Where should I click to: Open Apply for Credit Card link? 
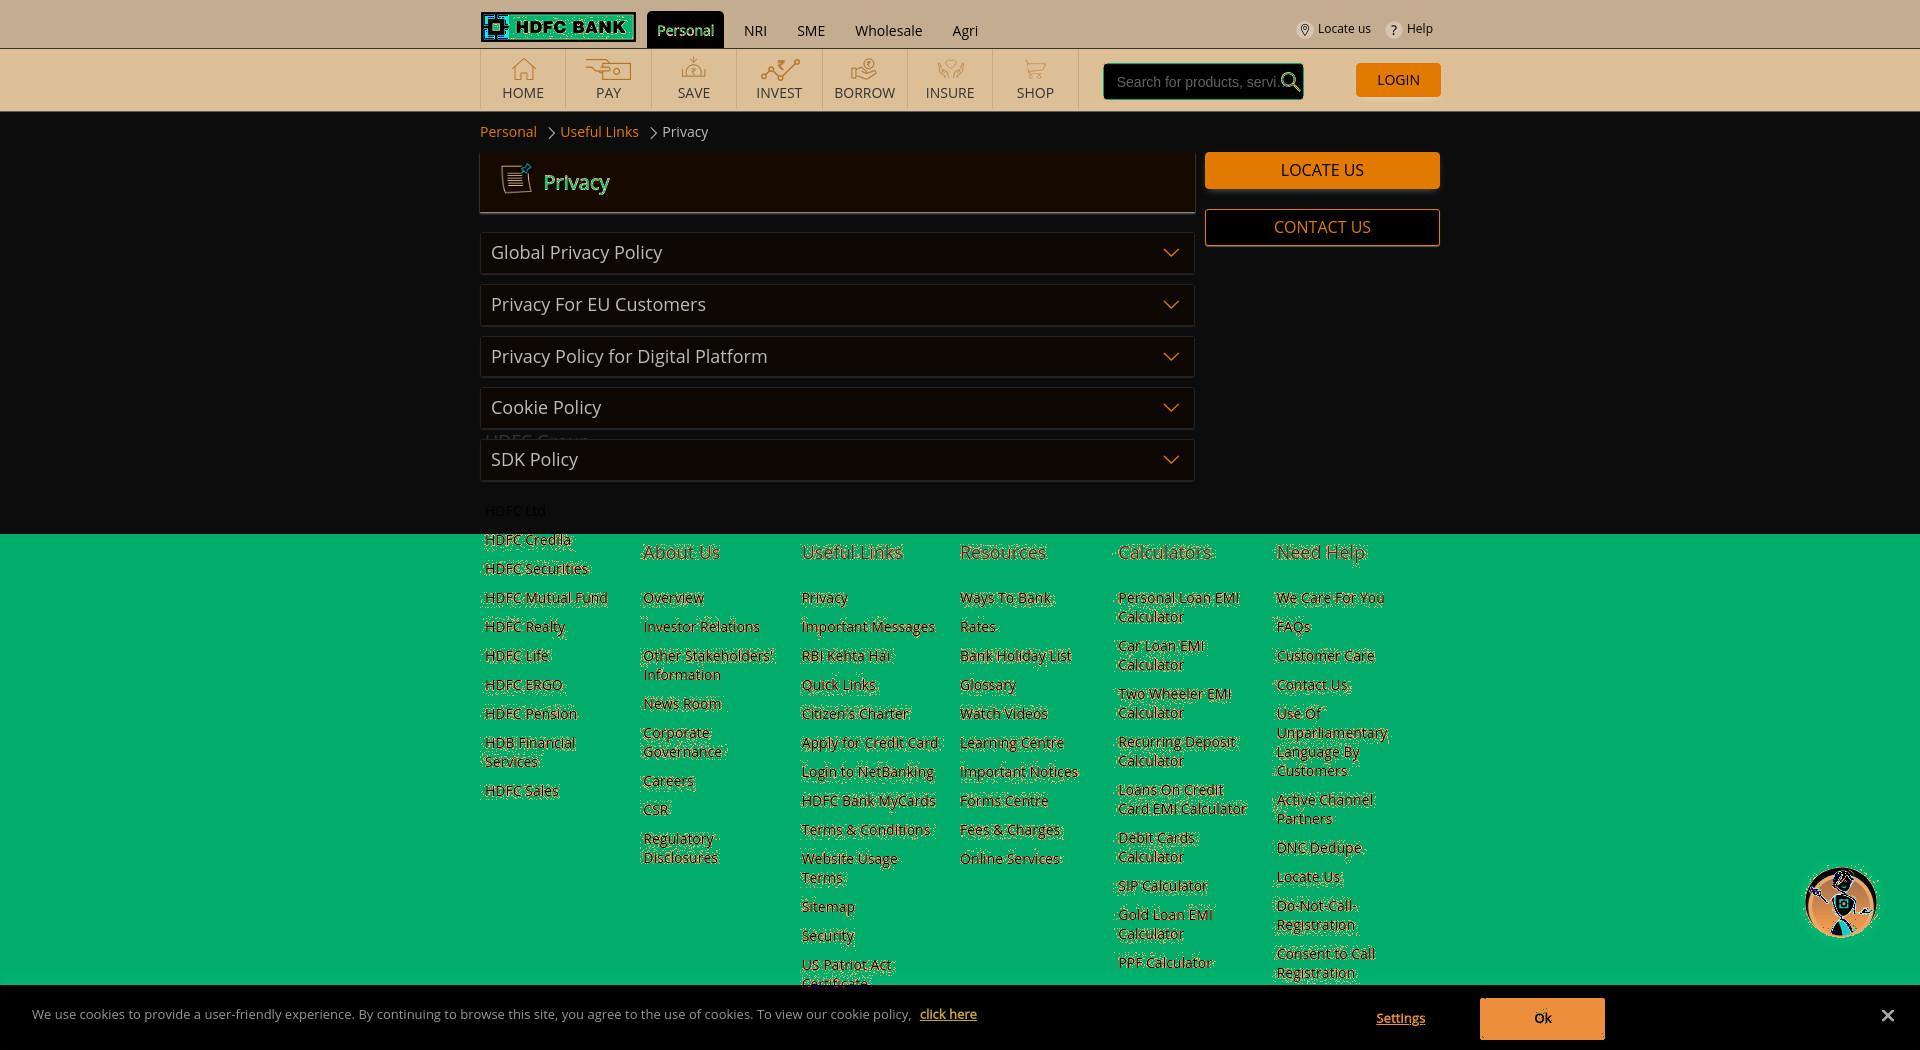pyautogui.click(x=870, y=743)
